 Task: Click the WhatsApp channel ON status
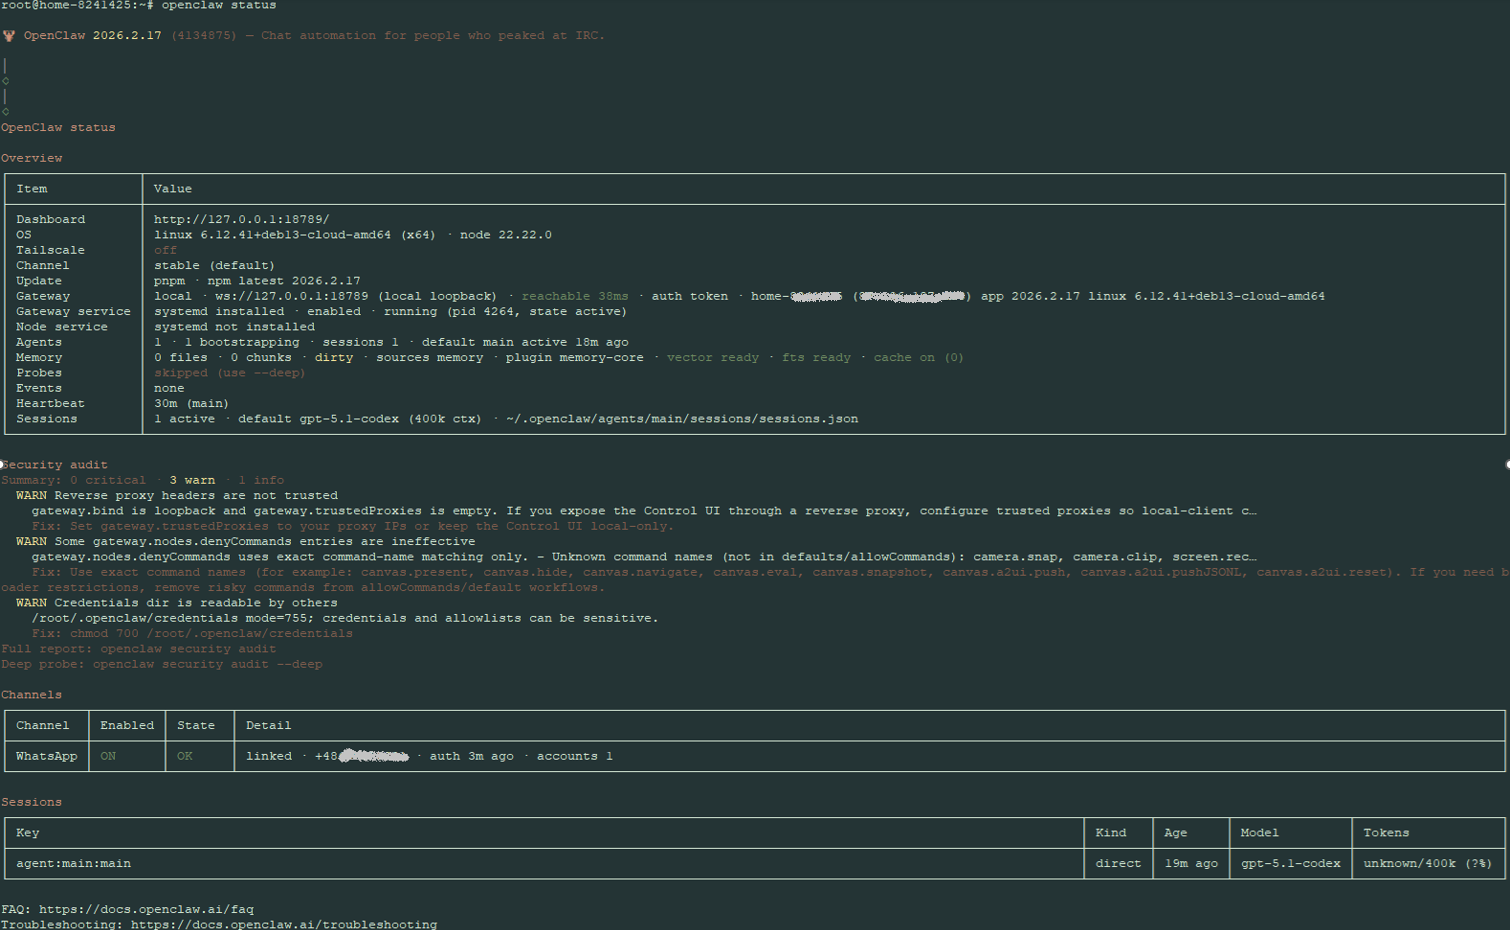click(108, 756)
